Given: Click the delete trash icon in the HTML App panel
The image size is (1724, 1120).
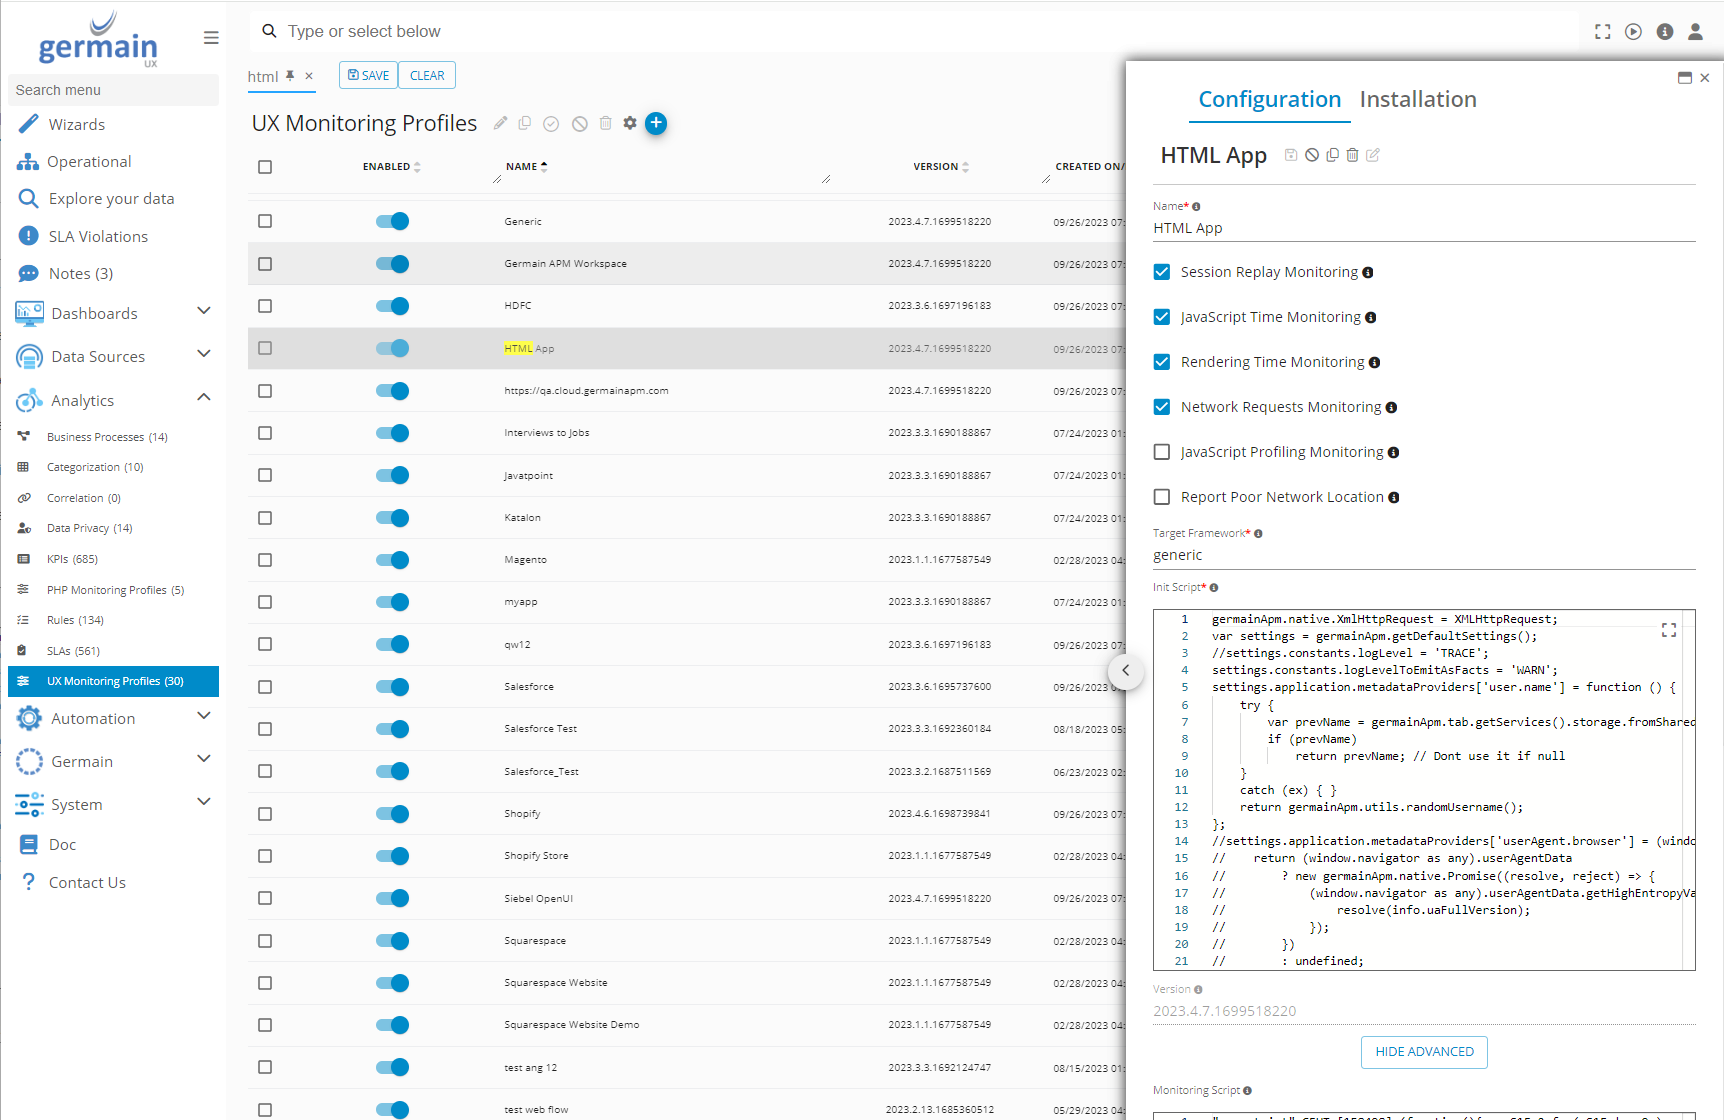Looking at the screenshot, I should [1352, 155].
